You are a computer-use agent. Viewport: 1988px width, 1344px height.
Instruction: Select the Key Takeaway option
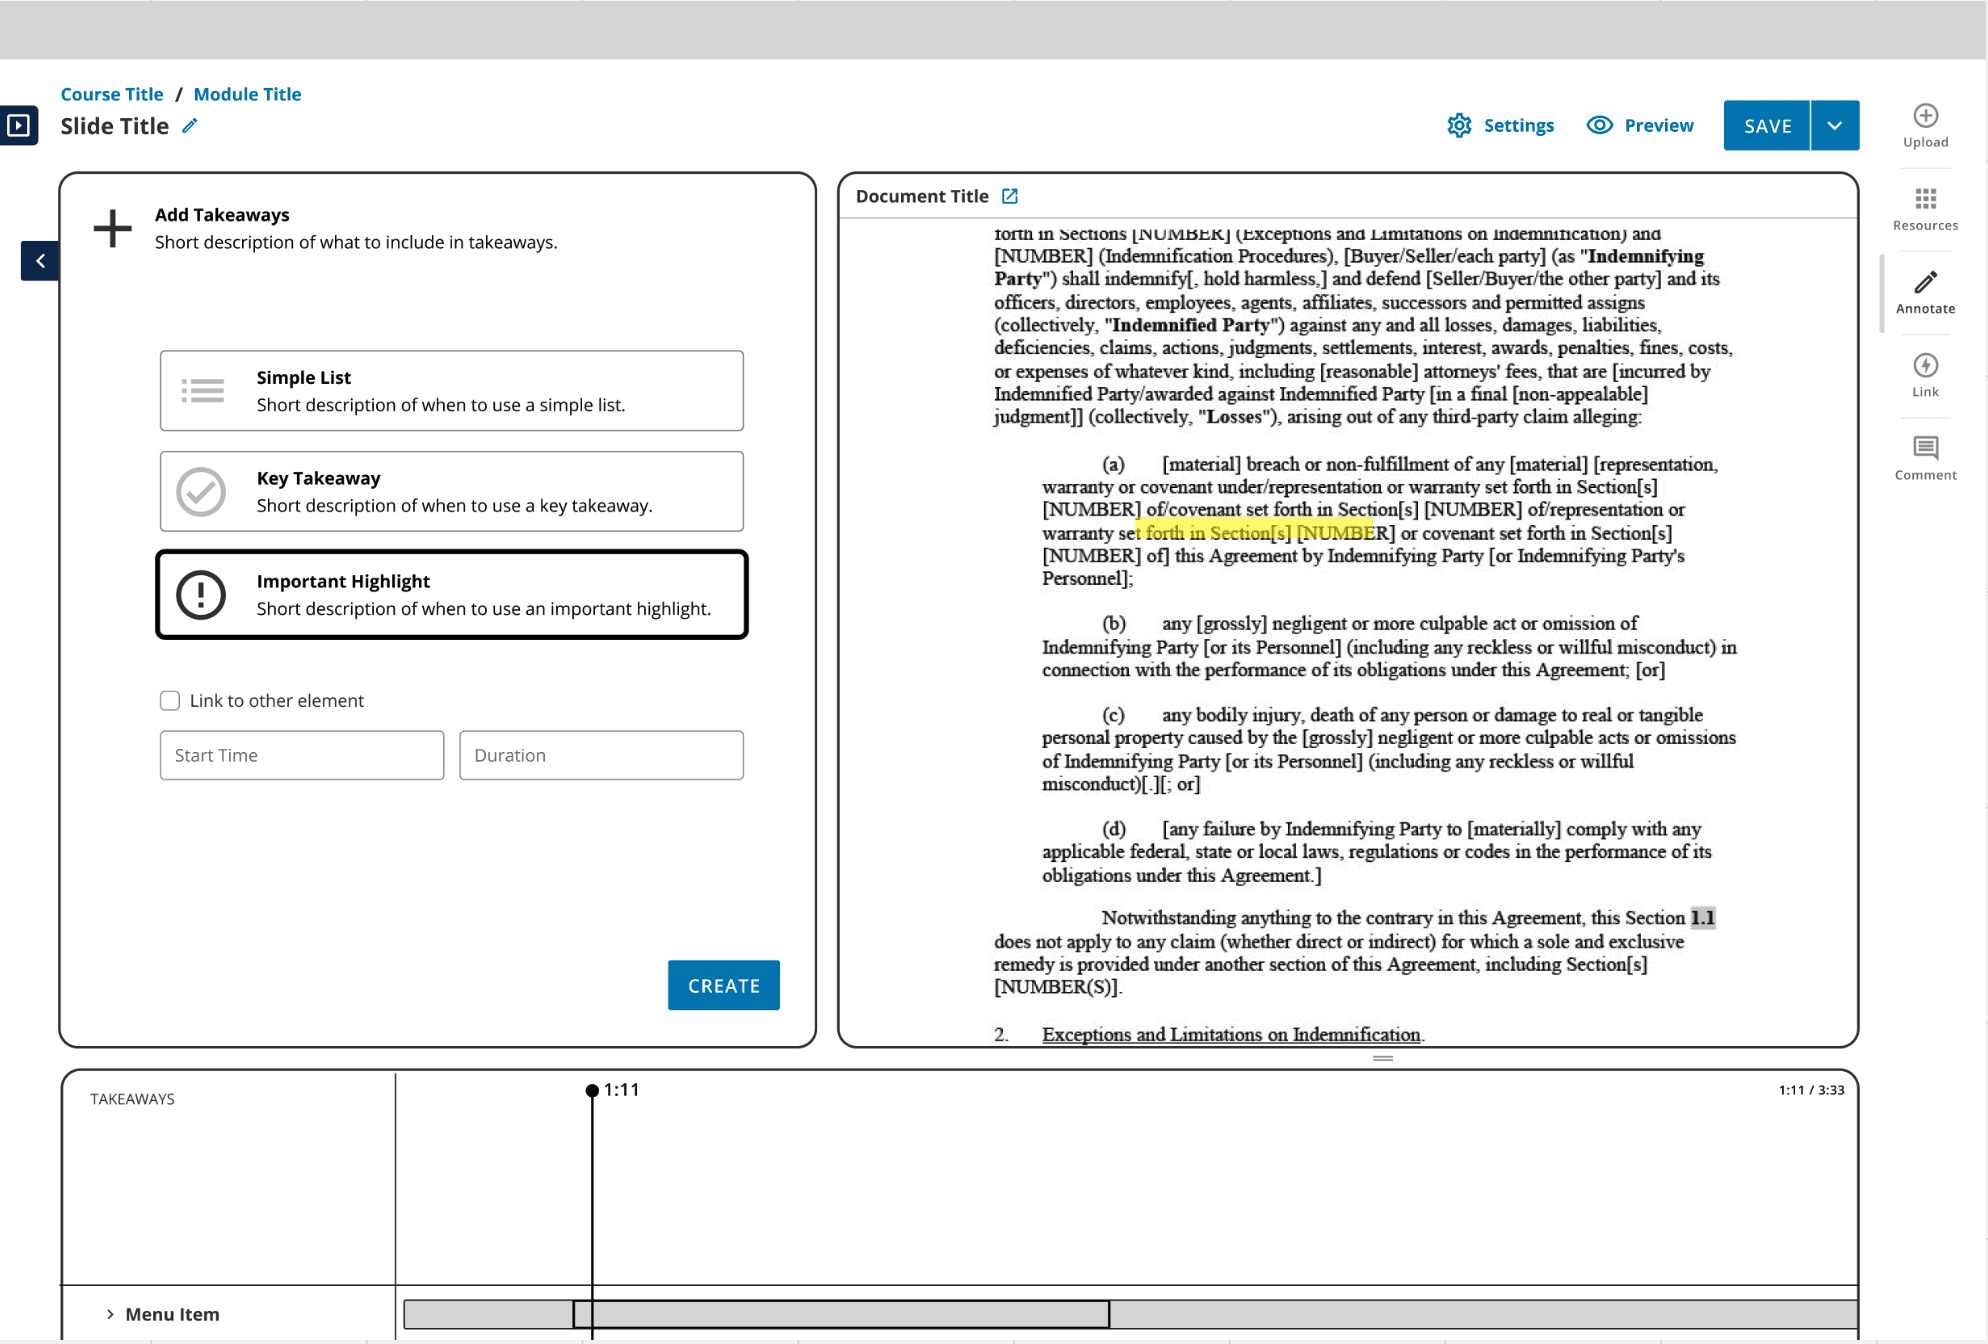point(451,491)
